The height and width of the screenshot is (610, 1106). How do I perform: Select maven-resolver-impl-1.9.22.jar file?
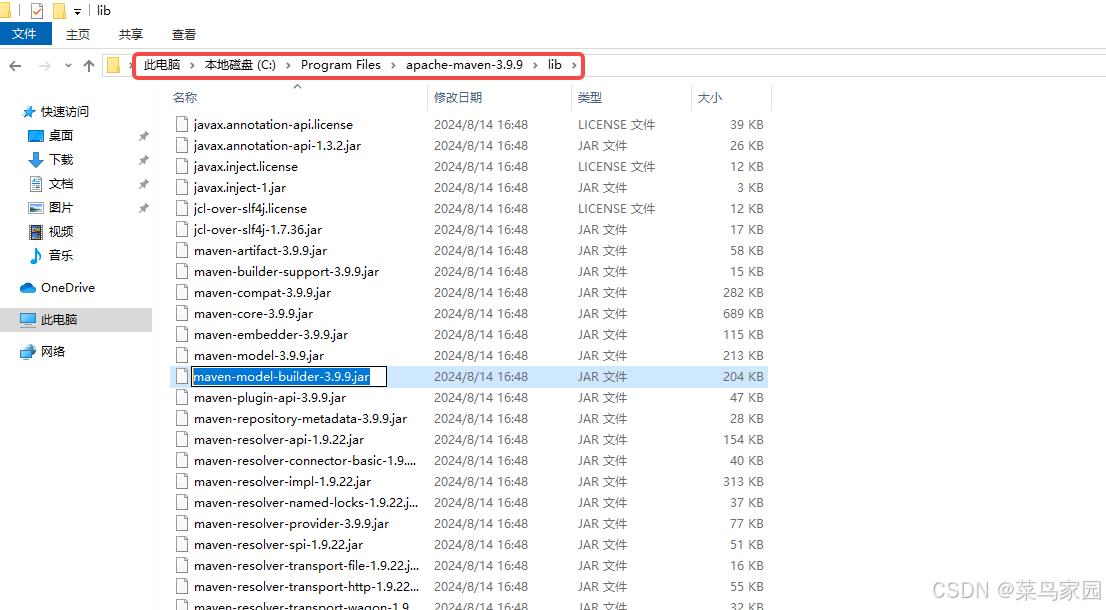(x=282, y=482)
